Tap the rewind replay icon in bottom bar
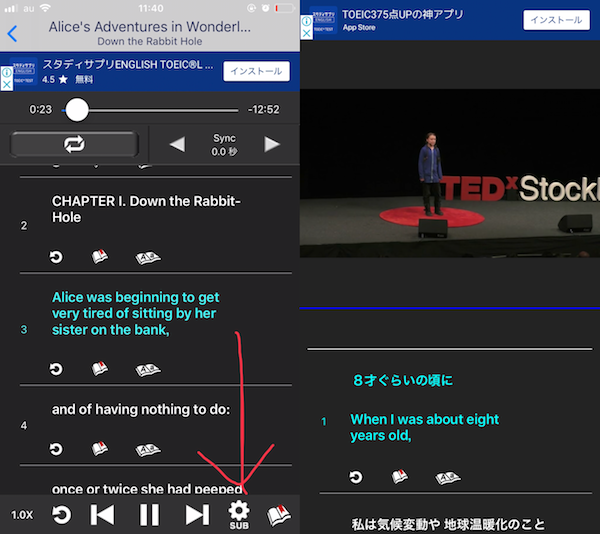The image size is (600, 534). tap(61, 515)
